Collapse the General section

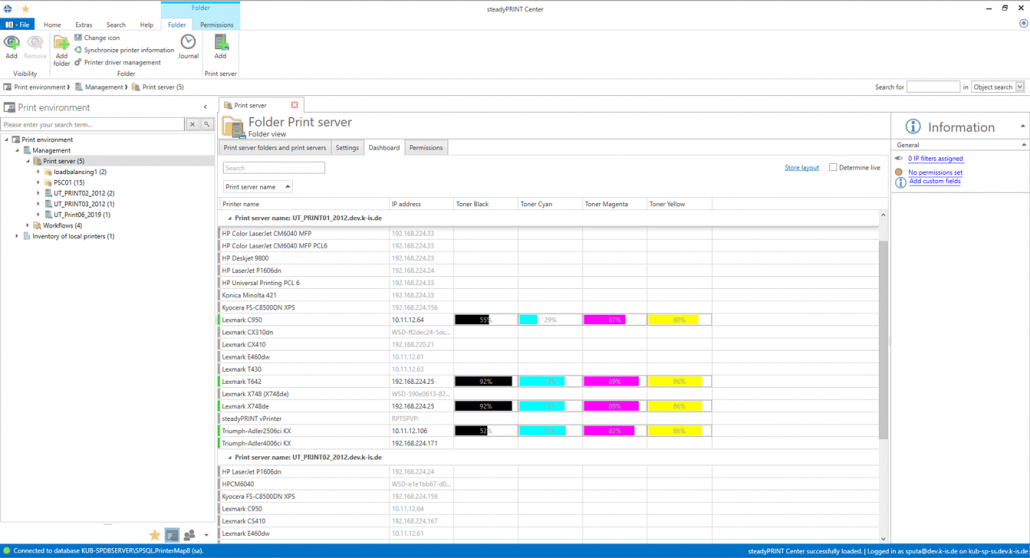(1023, 145)
